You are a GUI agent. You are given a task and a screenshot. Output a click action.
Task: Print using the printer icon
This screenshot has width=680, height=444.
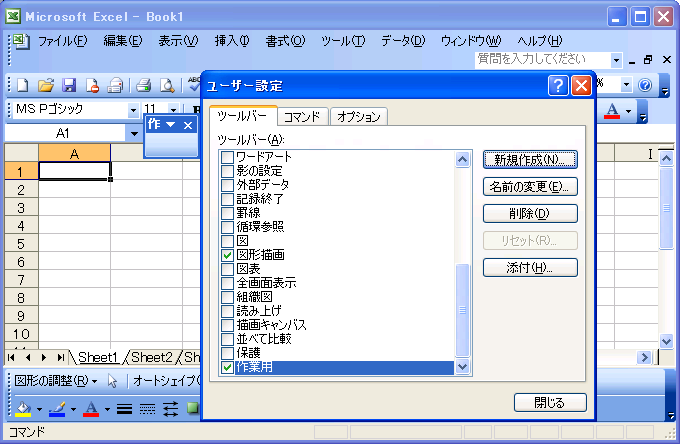pos(144,85)
